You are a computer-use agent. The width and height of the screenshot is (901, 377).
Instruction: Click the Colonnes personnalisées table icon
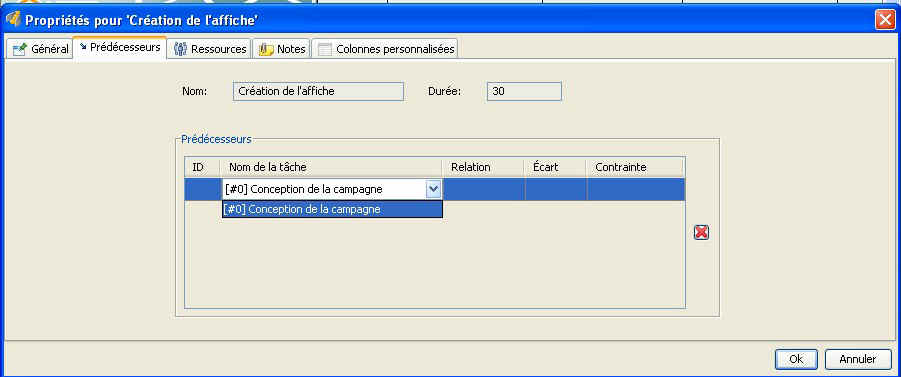coord(325,49)
